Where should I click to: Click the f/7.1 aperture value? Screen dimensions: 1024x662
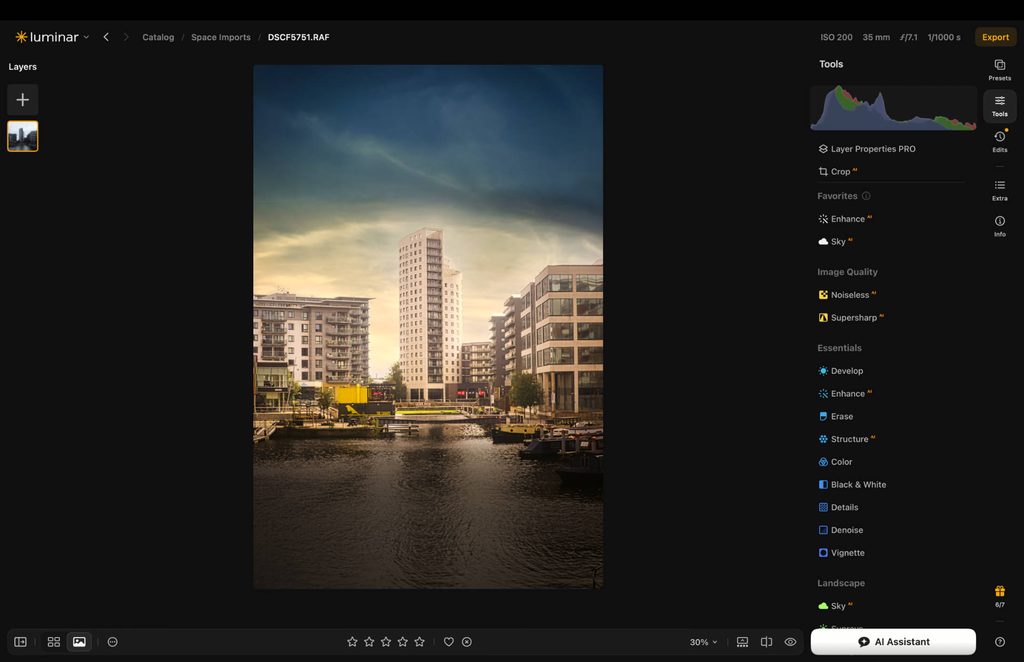[908, 37]
